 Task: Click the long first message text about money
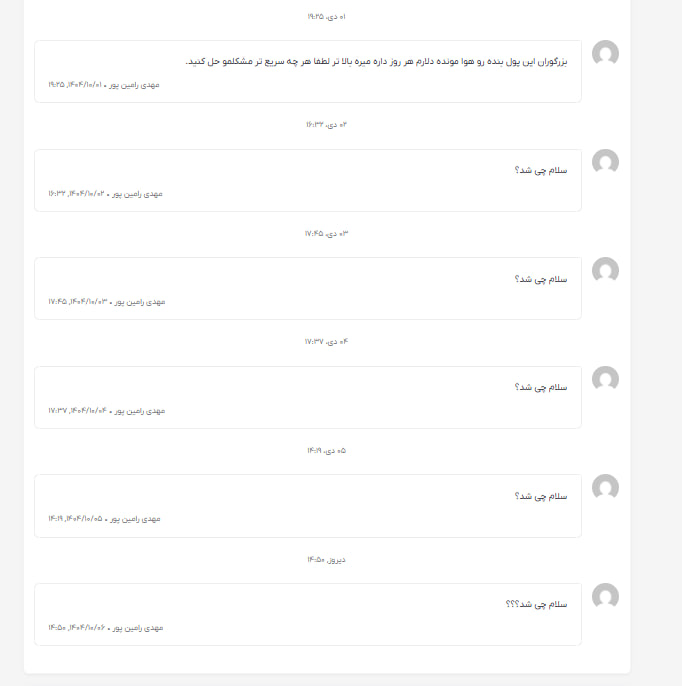click(376, 61)
